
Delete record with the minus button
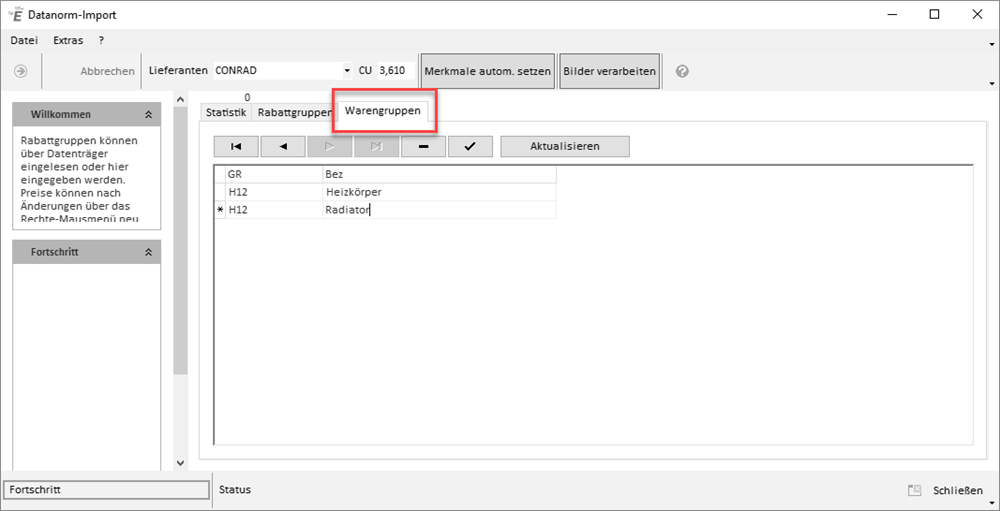click(x=424, y=146)
